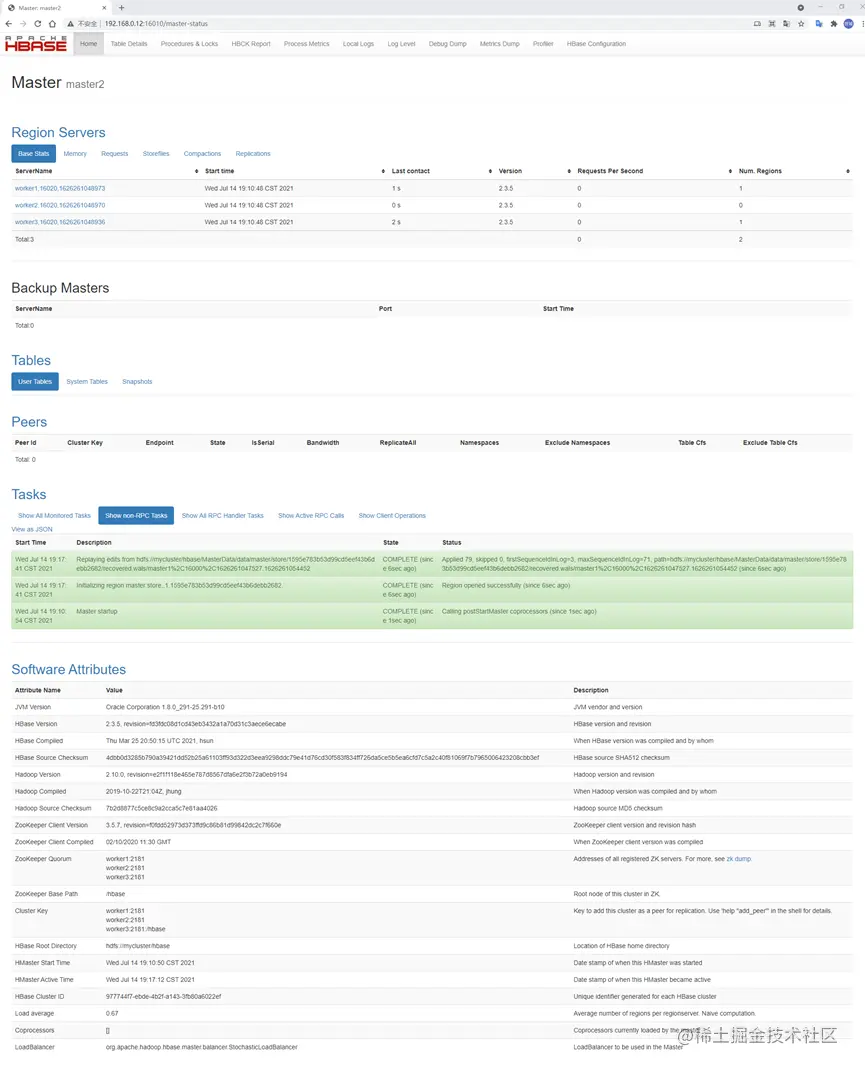Open Process Metrics page
The width and height of the screenshot is (865, 1073).
pyautogui.click(x=307, y=44)
